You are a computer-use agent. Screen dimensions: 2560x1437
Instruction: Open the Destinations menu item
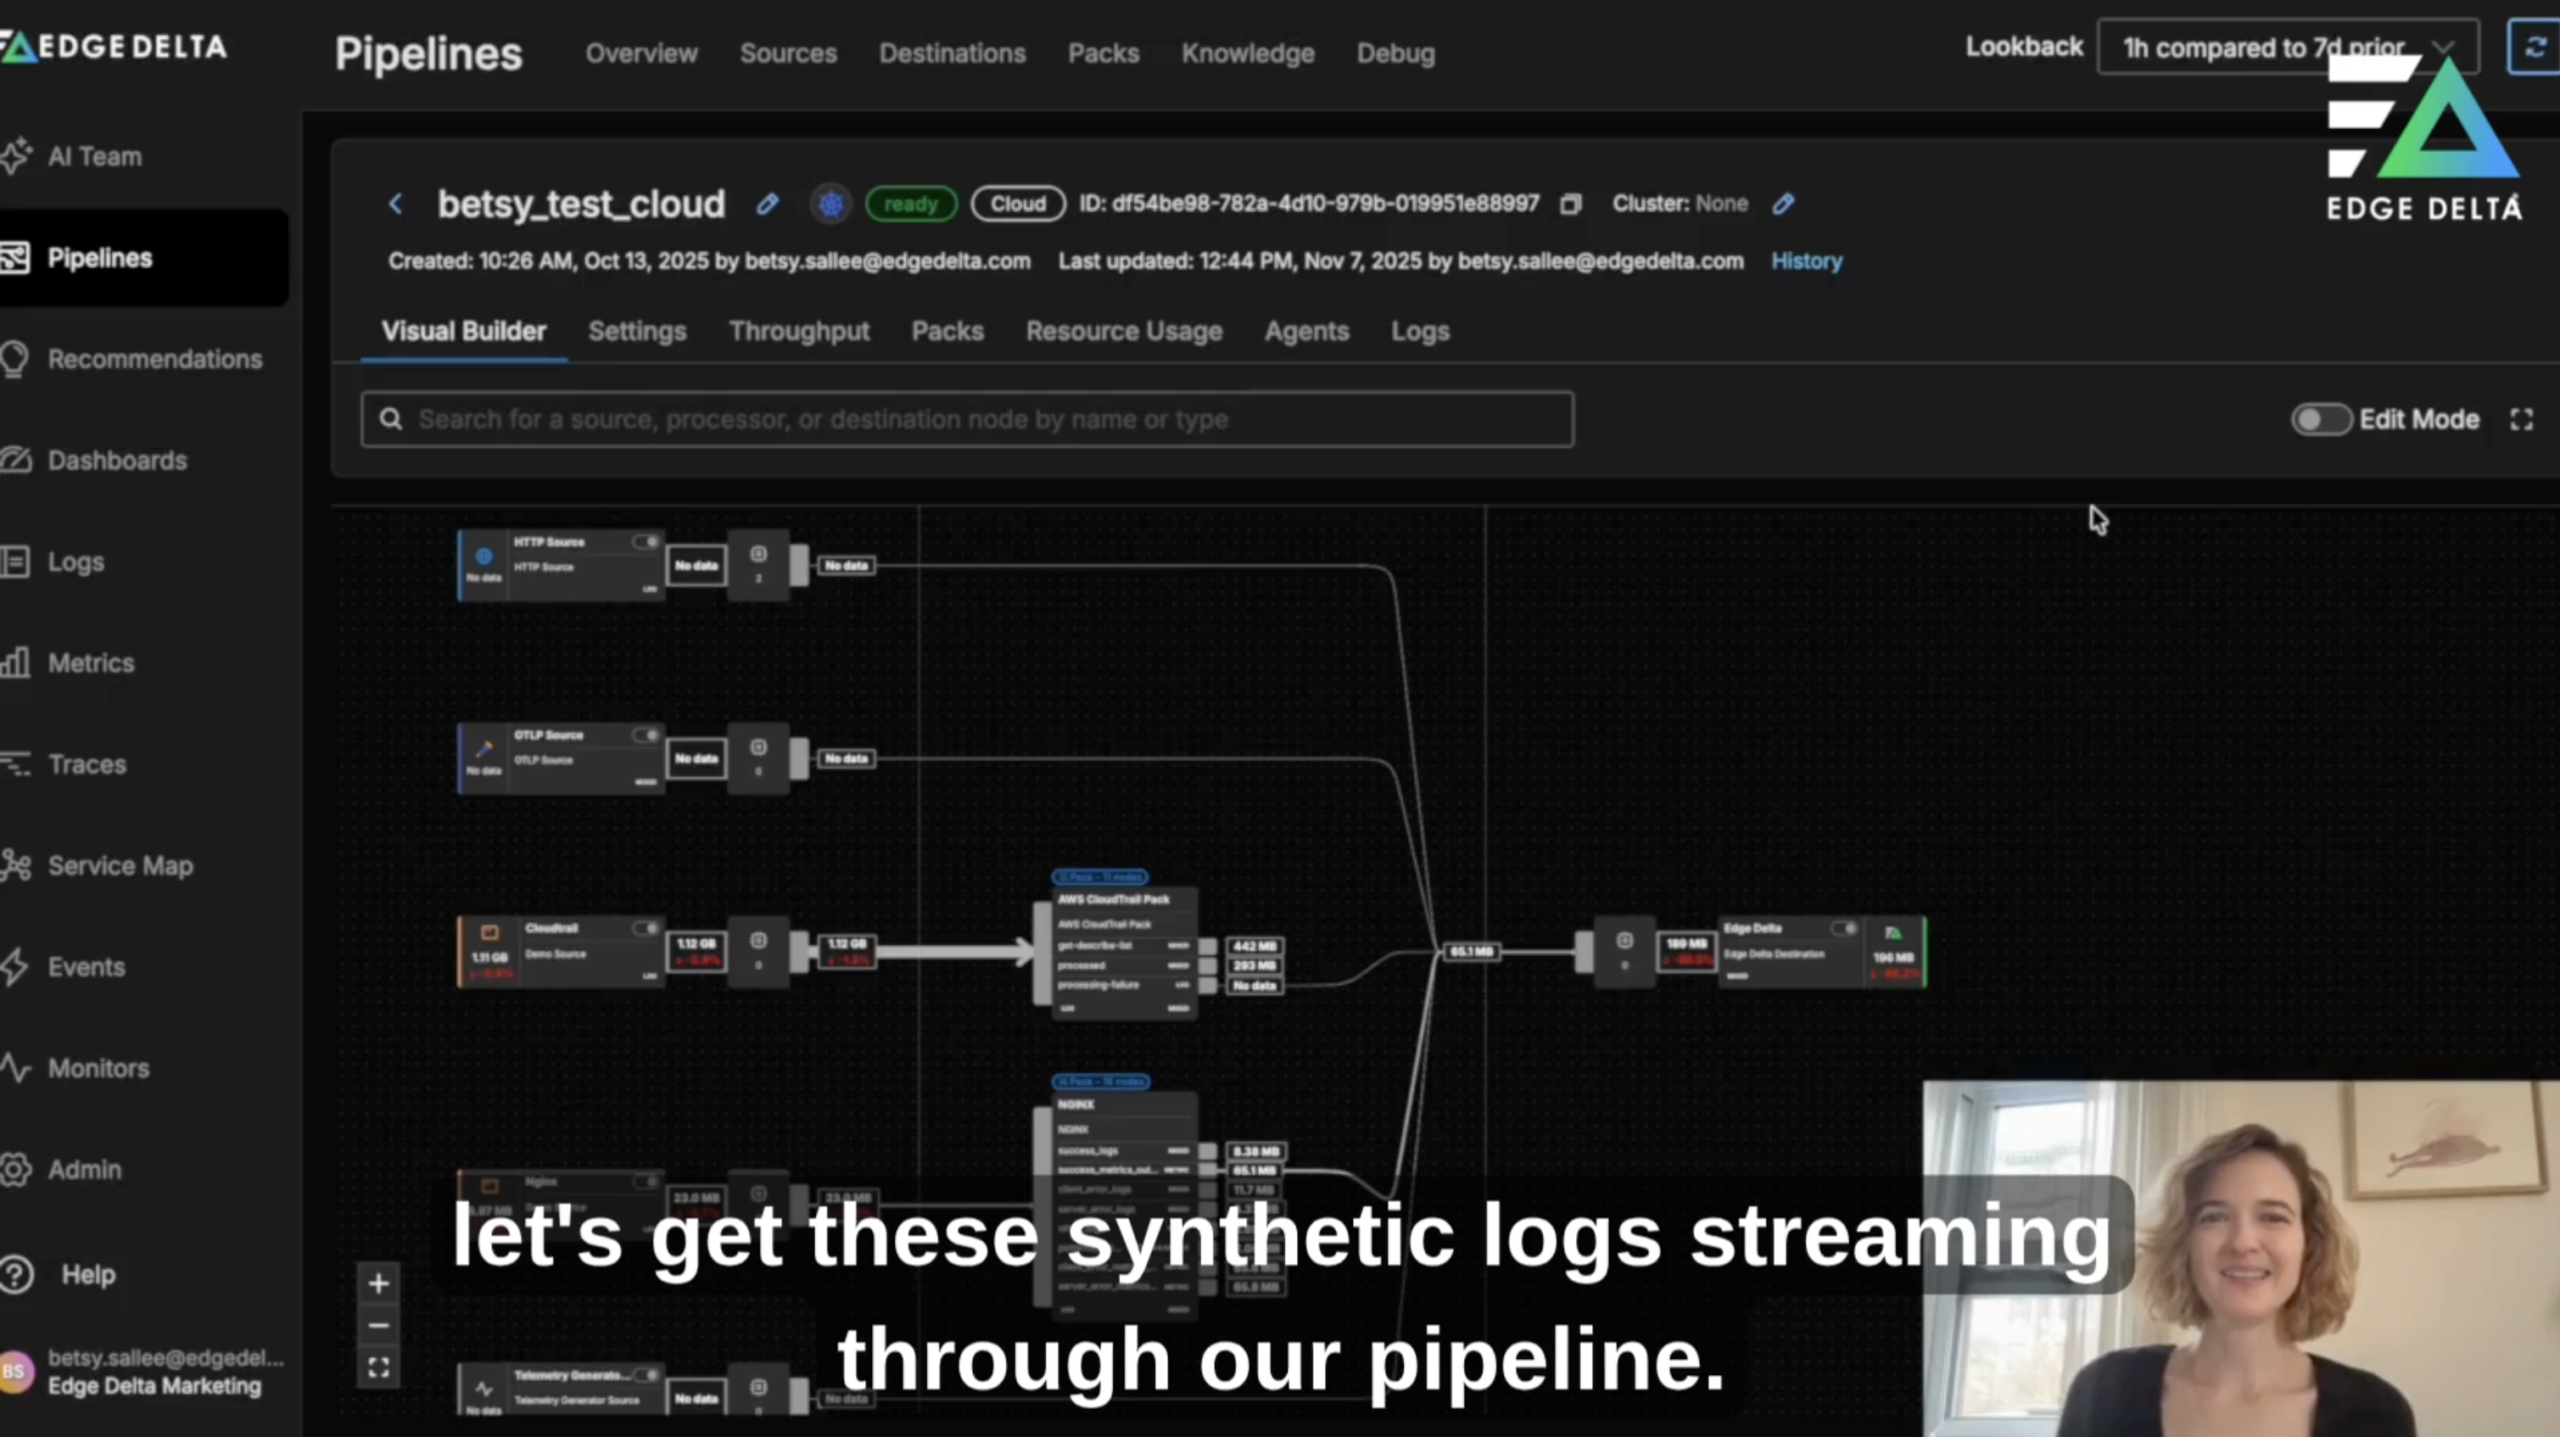[x=952, y=53]
